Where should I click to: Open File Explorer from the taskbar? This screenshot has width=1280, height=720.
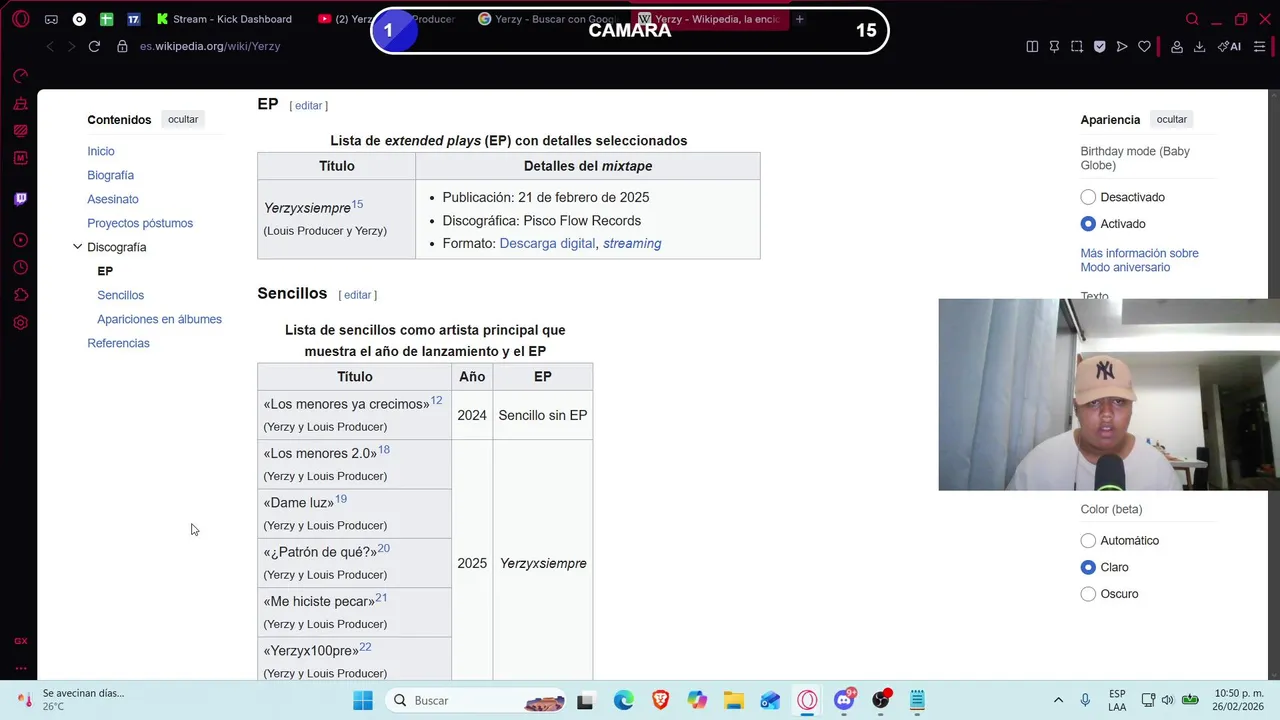pyautogui.click(x=733, y=700)
